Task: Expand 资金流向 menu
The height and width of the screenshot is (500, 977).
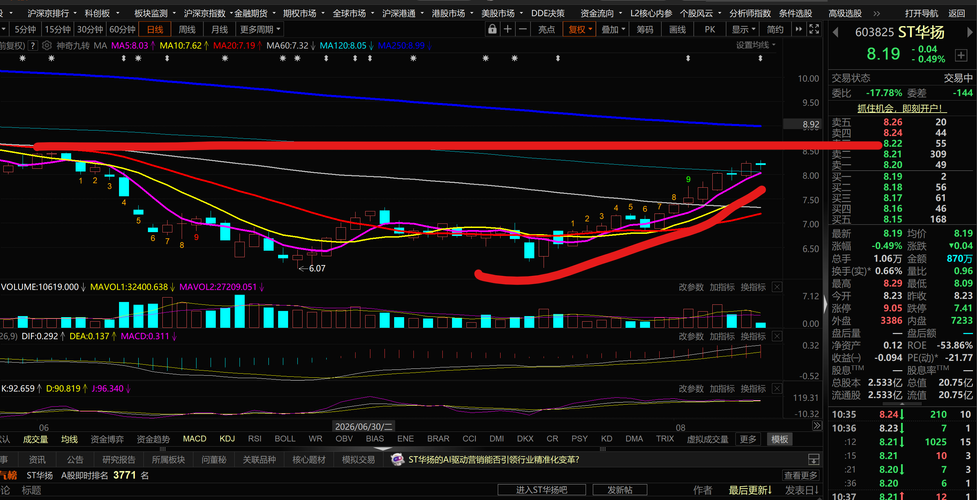Action: [601, 13]
